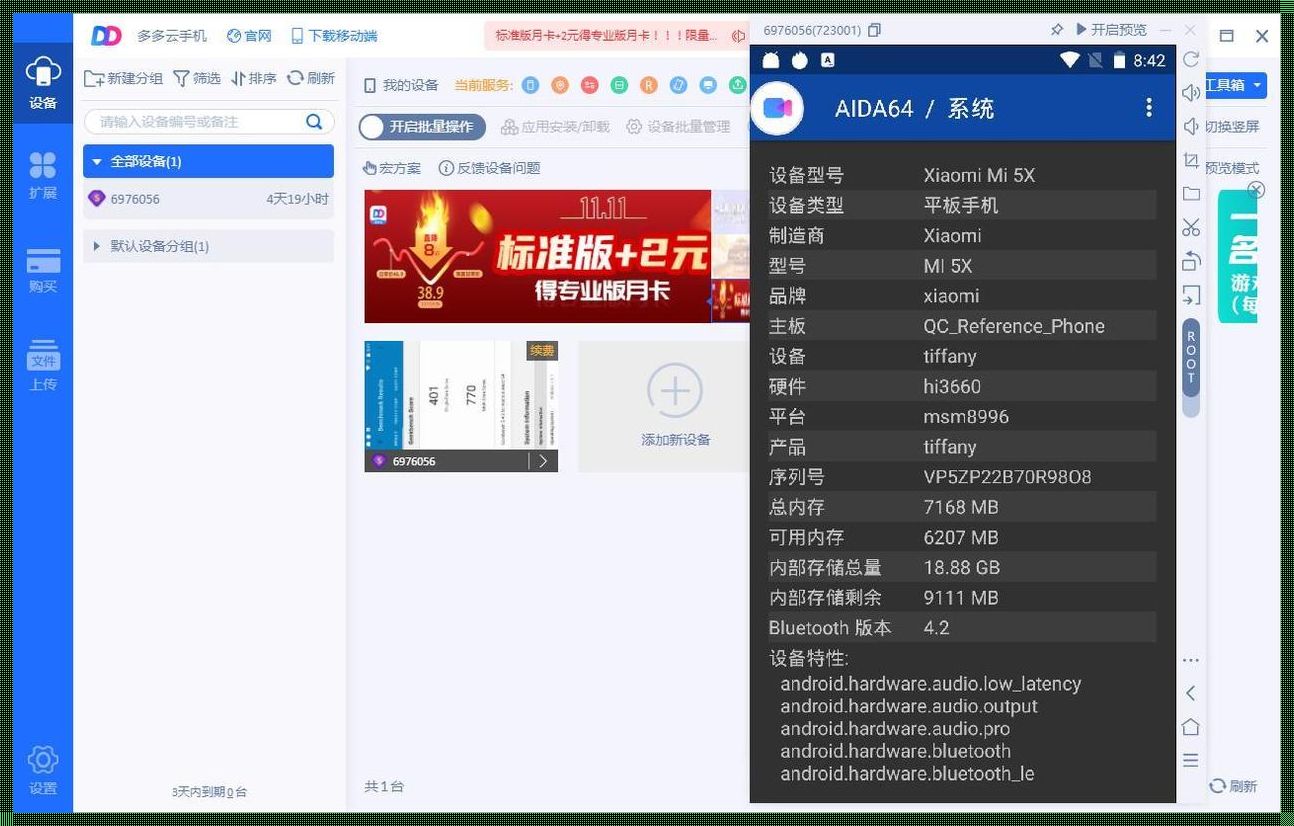Image resolution: width=1294 pixels, height=826 pixels.
Task: Click 开启预览 start preview
Action: 1111,30
